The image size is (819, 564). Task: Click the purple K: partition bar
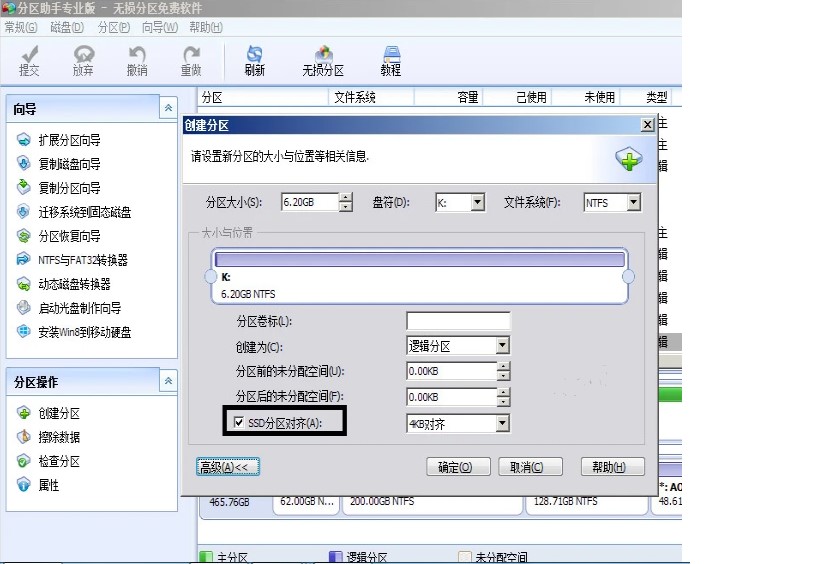[420, 260]
